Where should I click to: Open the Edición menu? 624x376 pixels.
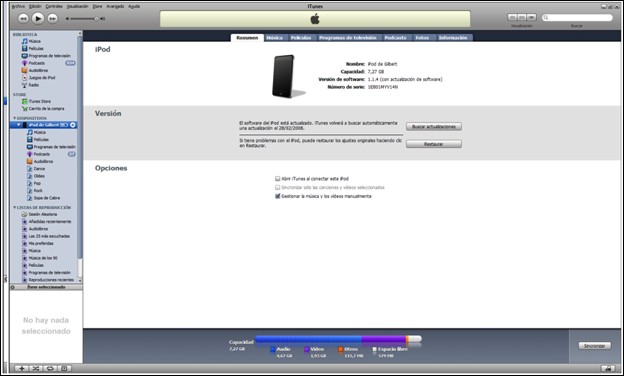coord(35,6)
